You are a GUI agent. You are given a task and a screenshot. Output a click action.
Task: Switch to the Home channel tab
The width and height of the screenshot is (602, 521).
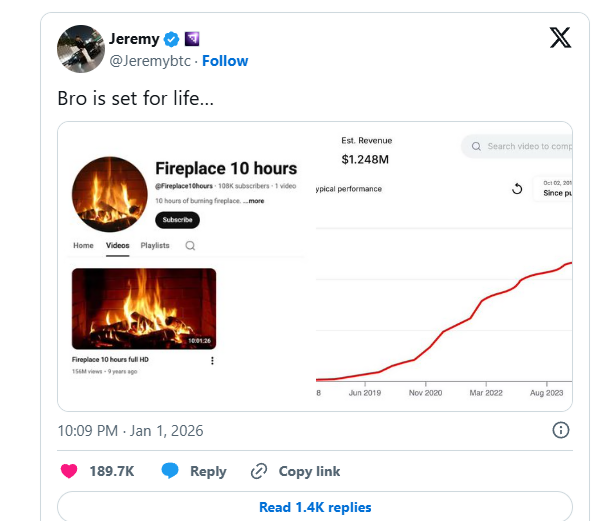(83, 245)
